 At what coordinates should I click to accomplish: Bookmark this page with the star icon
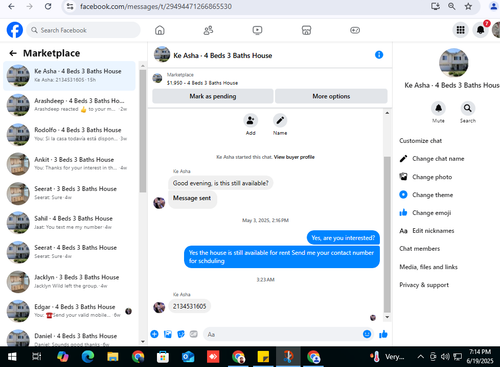click(468, 6)
